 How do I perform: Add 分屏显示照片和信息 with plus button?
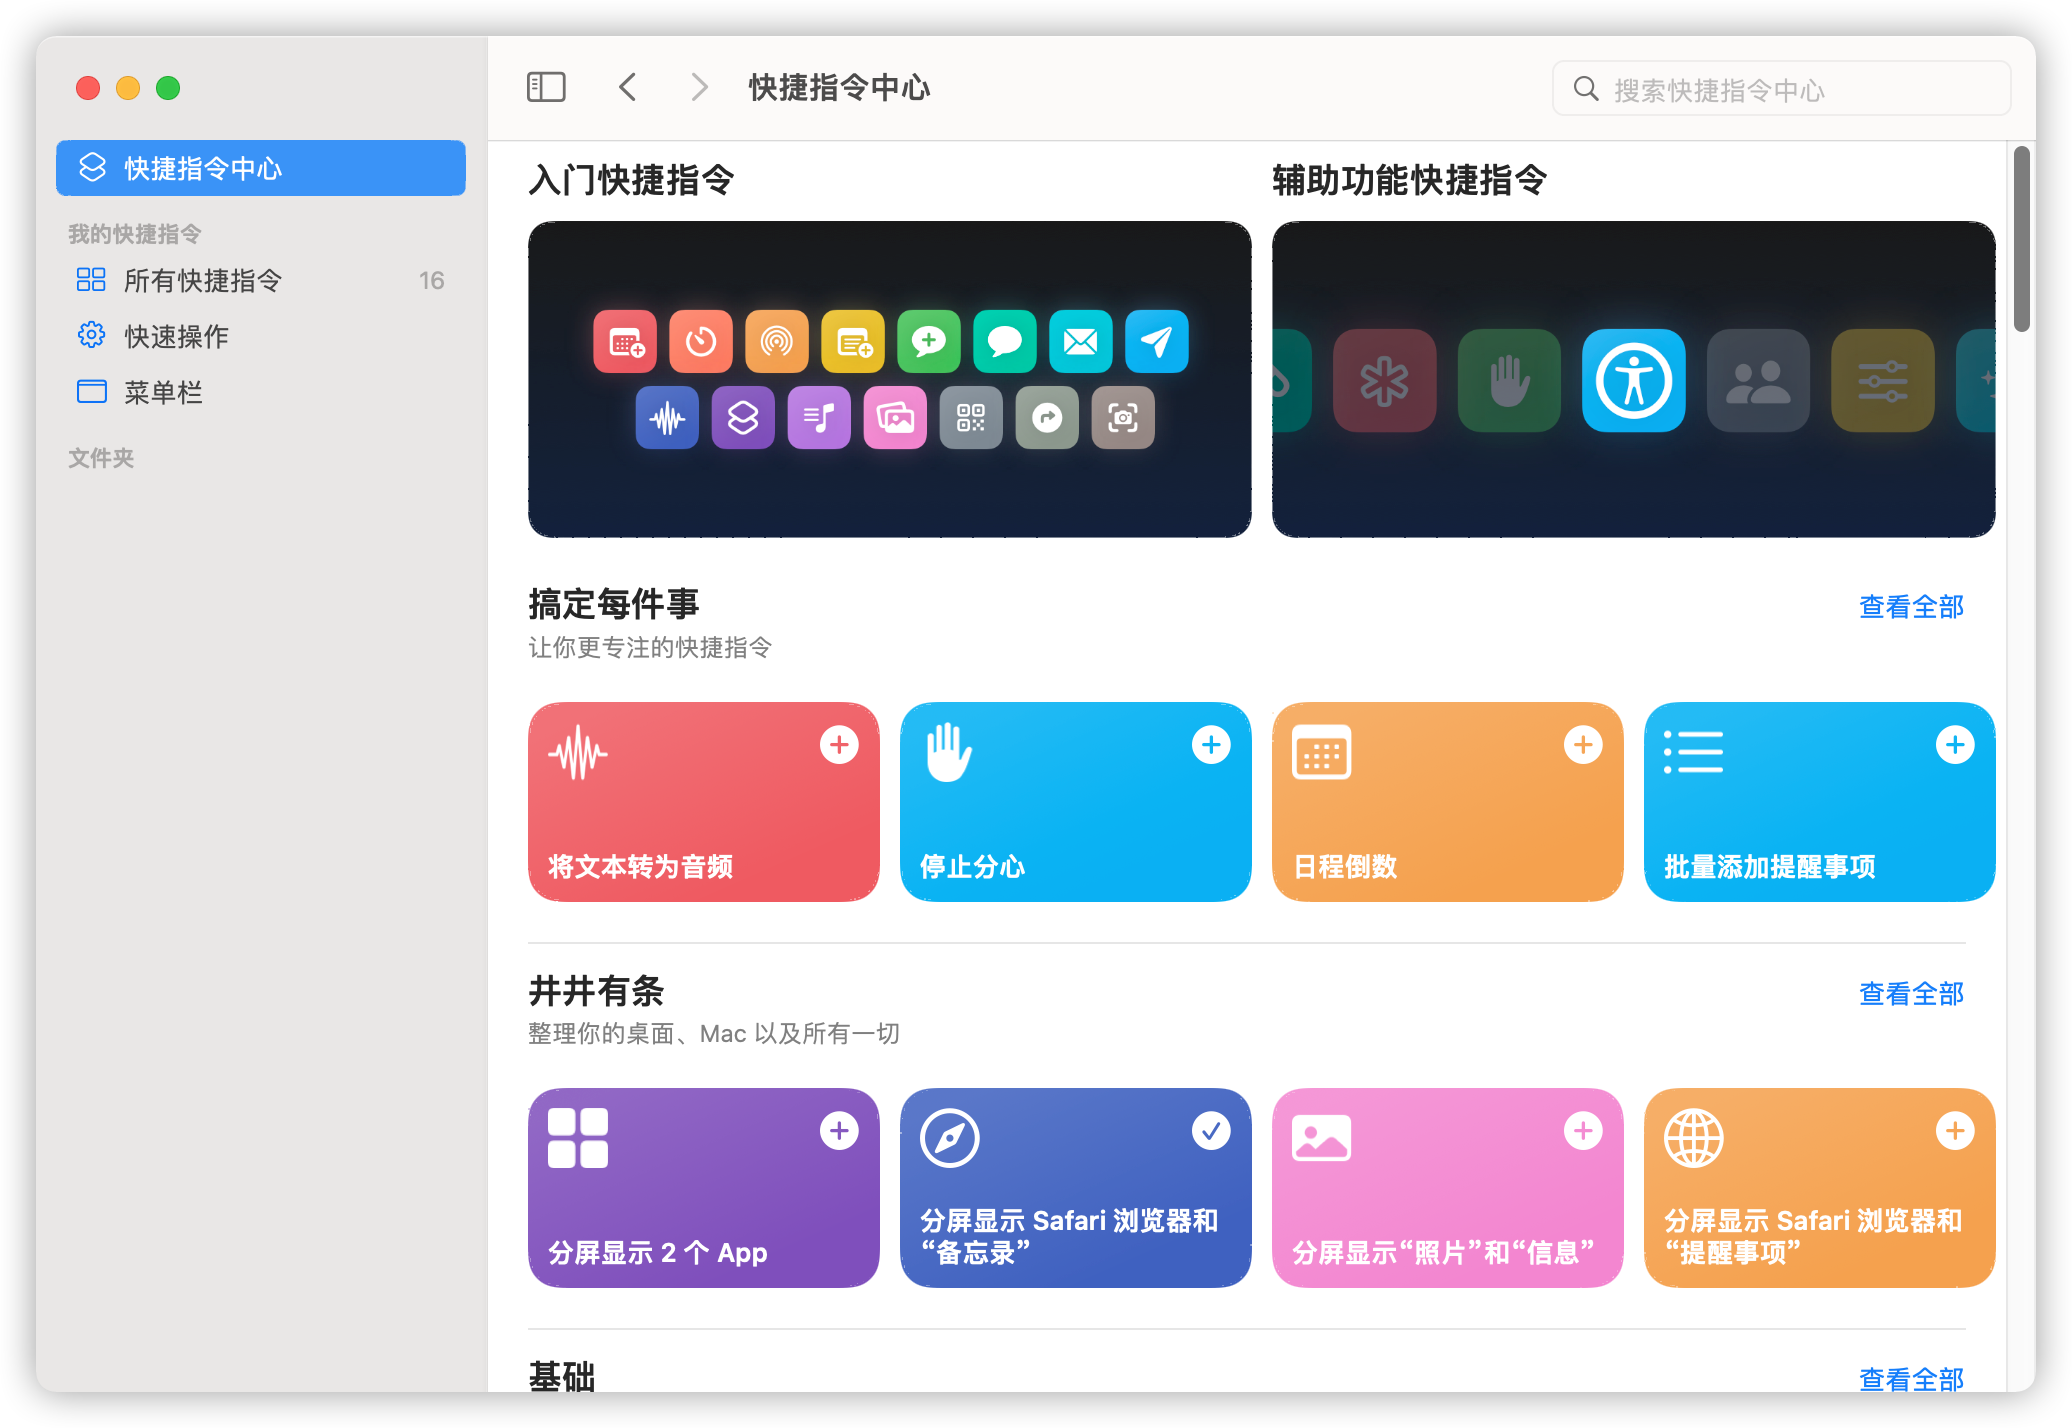coord(1583,1131)
